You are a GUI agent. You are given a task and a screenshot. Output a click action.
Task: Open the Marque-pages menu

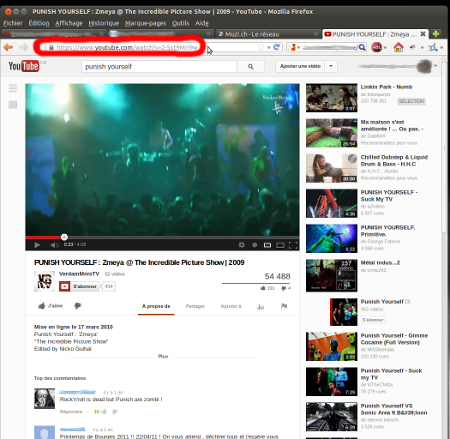tap(145, 23)
